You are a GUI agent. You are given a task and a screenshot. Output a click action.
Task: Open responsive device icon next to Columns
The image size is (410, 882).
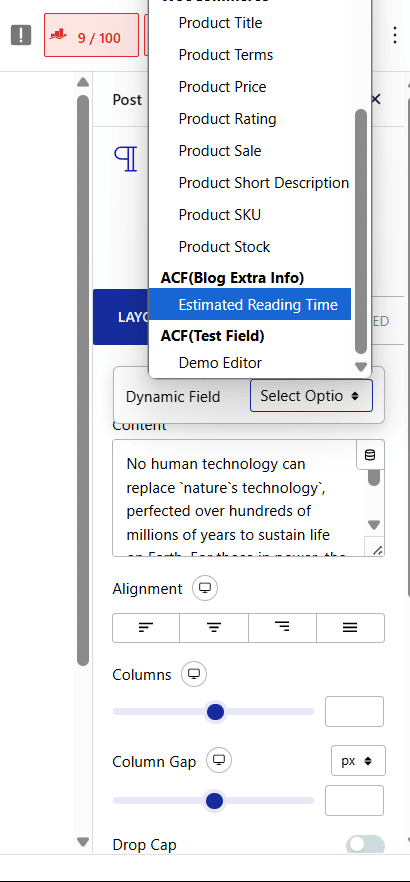pos(194,674)
